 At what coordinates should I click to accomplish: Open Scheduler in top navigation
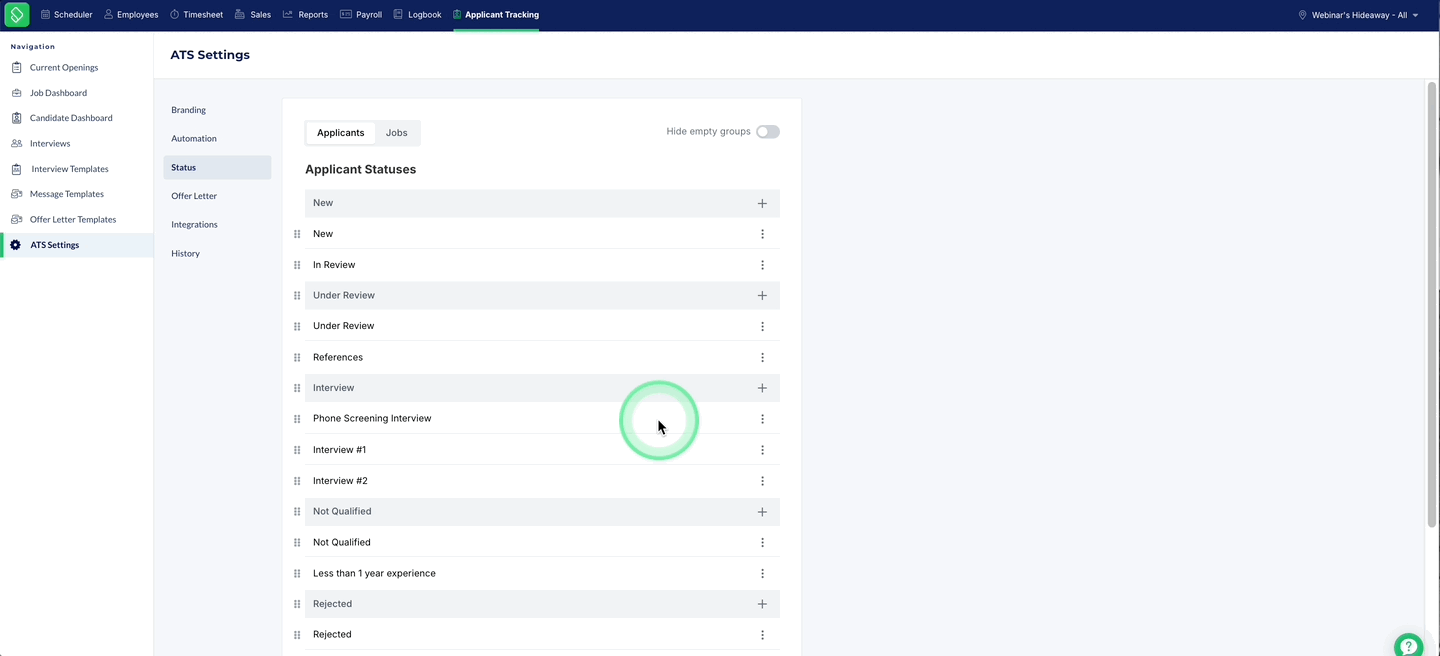tap(66, 15)
